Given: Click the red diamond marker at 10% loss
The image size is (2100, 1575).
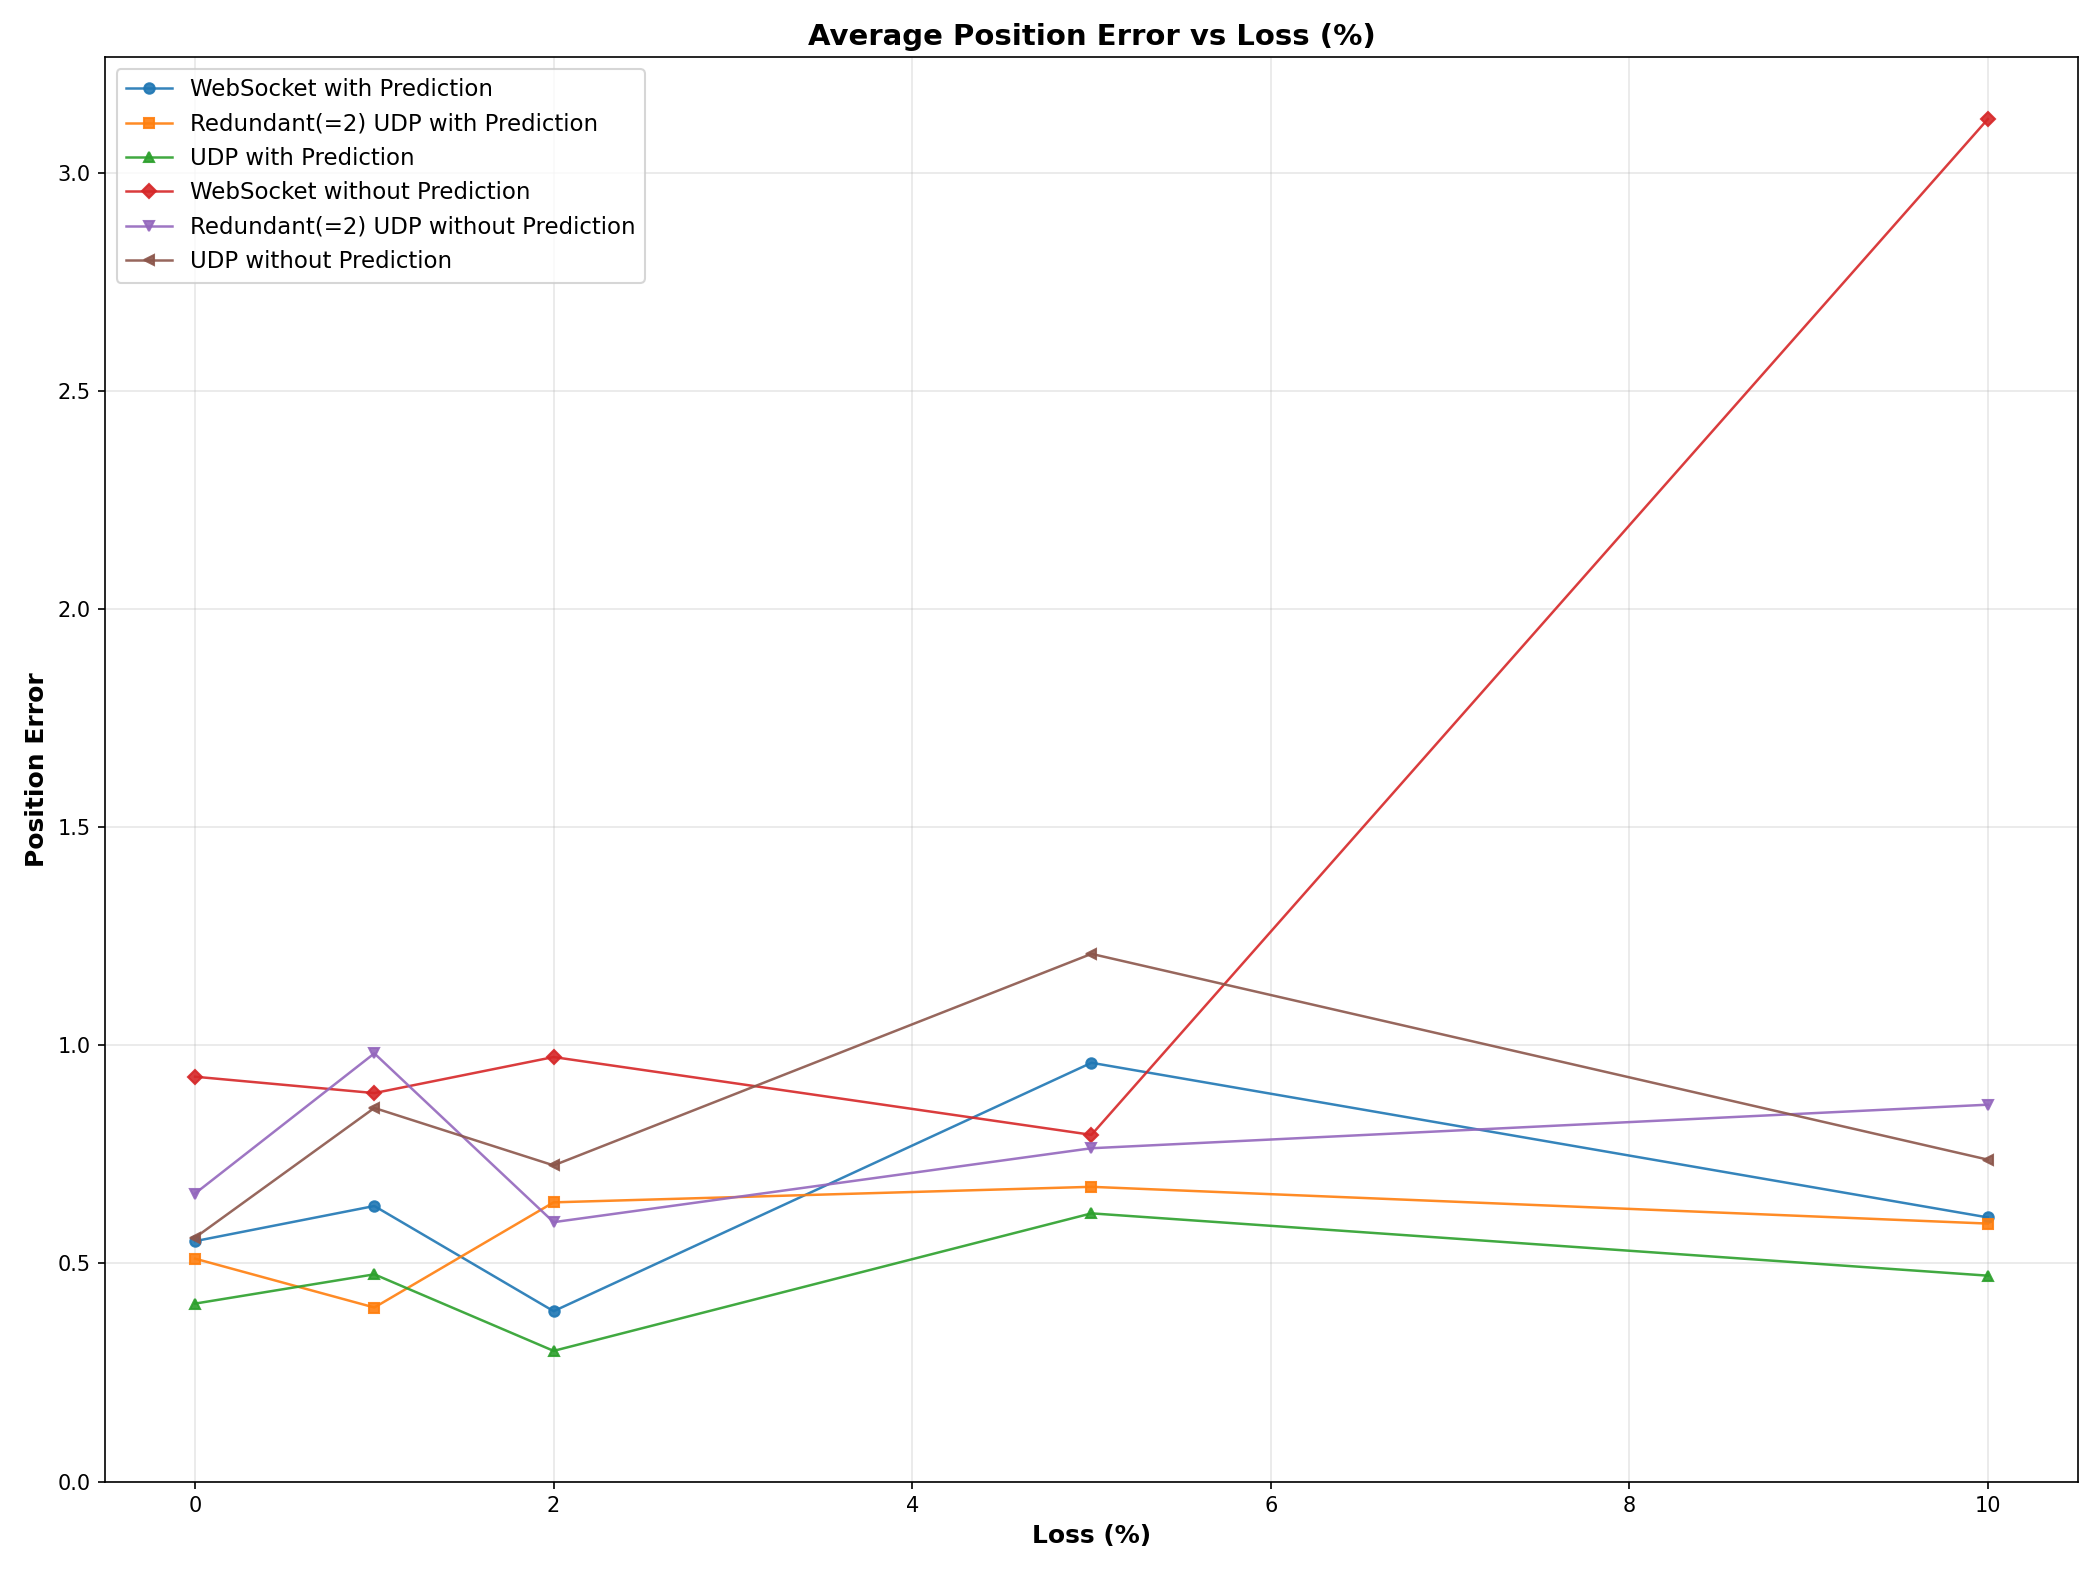Looking at the screenshot, I should tap(1988, 119).
